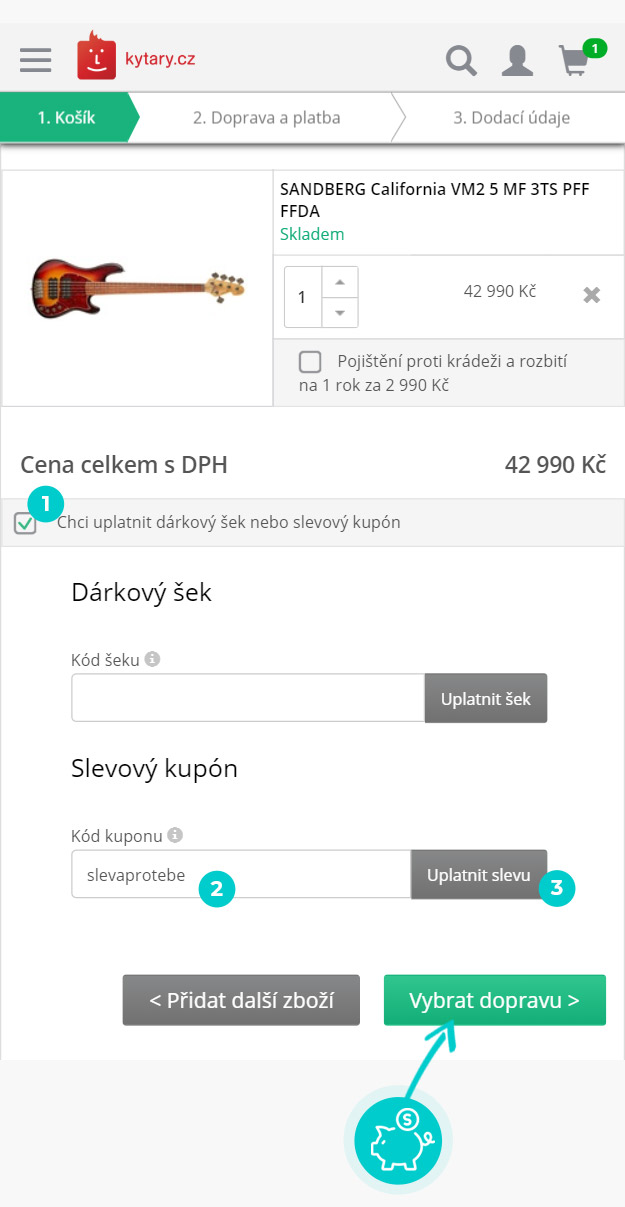This screenshot has height=1207, width=625.
Task: Go to Doprava a platba step
Action: 267,118
